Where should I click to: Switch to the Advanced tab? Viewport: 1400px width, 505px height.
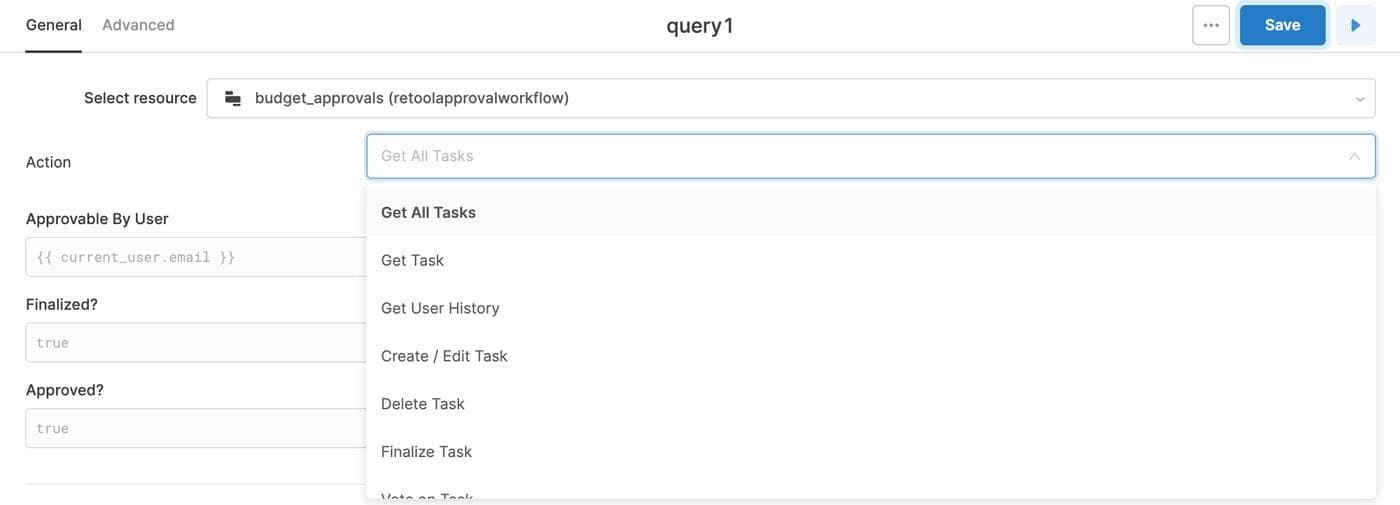[x=138, y=25]
